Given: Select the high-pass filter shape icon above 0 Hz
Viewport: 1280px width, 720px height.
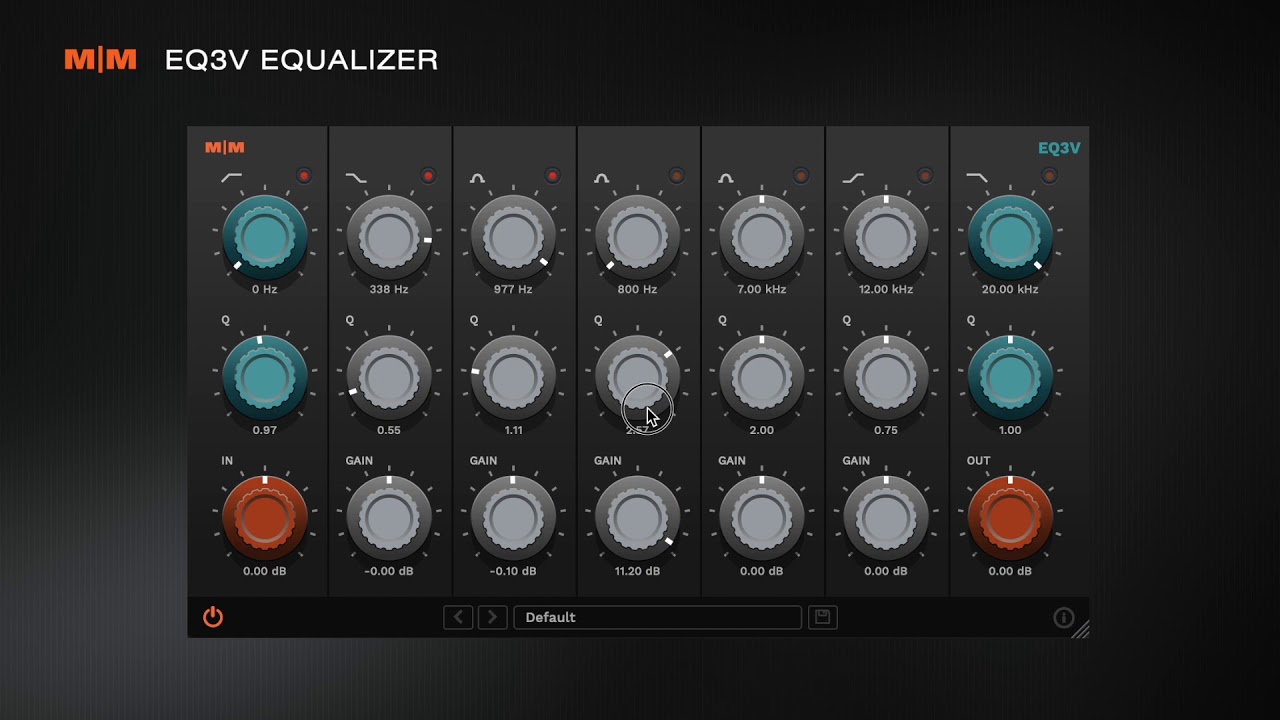Looking at the screenshot, I should 231,178.
